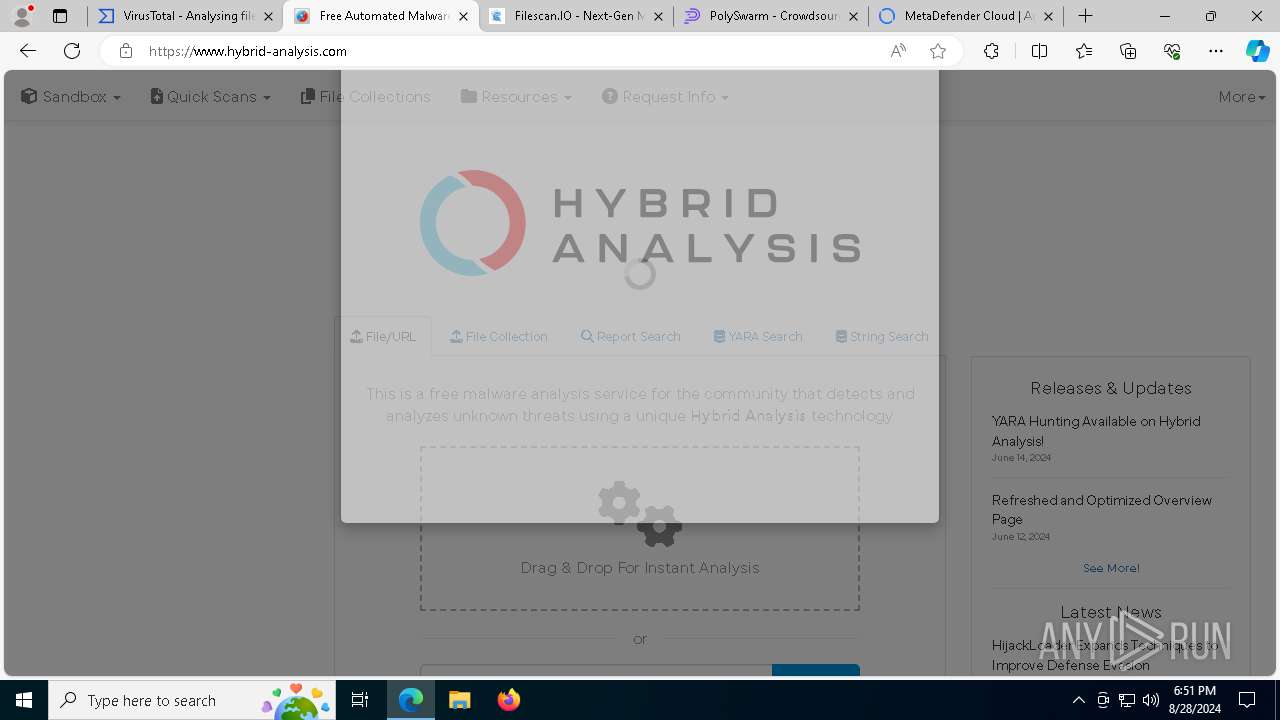This screenshot has width=1280, height=720.
Task: Open File Explorer from the taskbar
Action: pyautogui.click(x=459, y=700)
